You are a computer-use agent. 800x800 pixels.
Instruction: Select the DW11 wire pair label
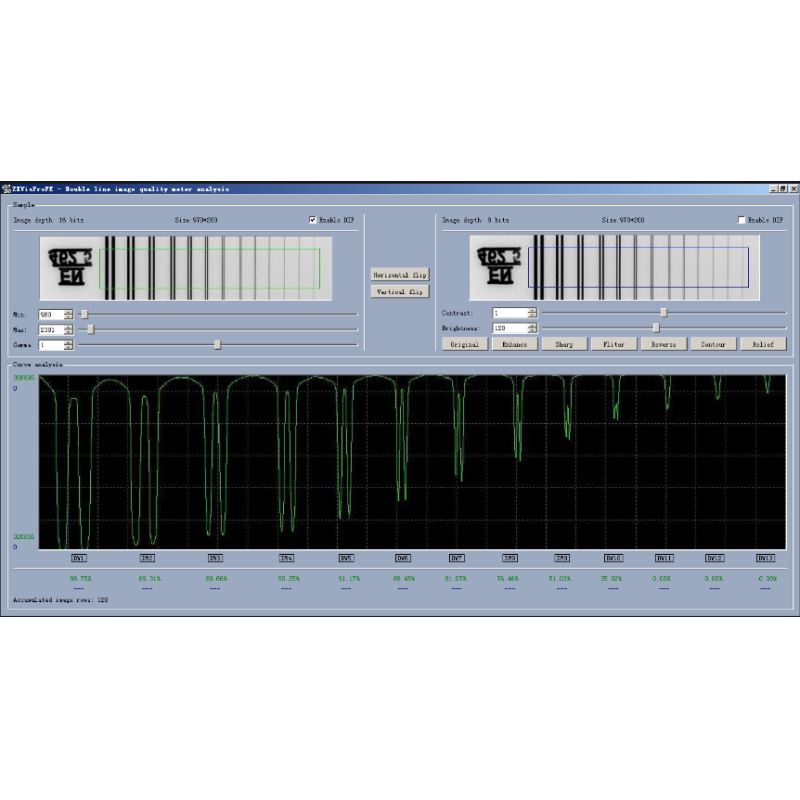(x=664, y=558)
